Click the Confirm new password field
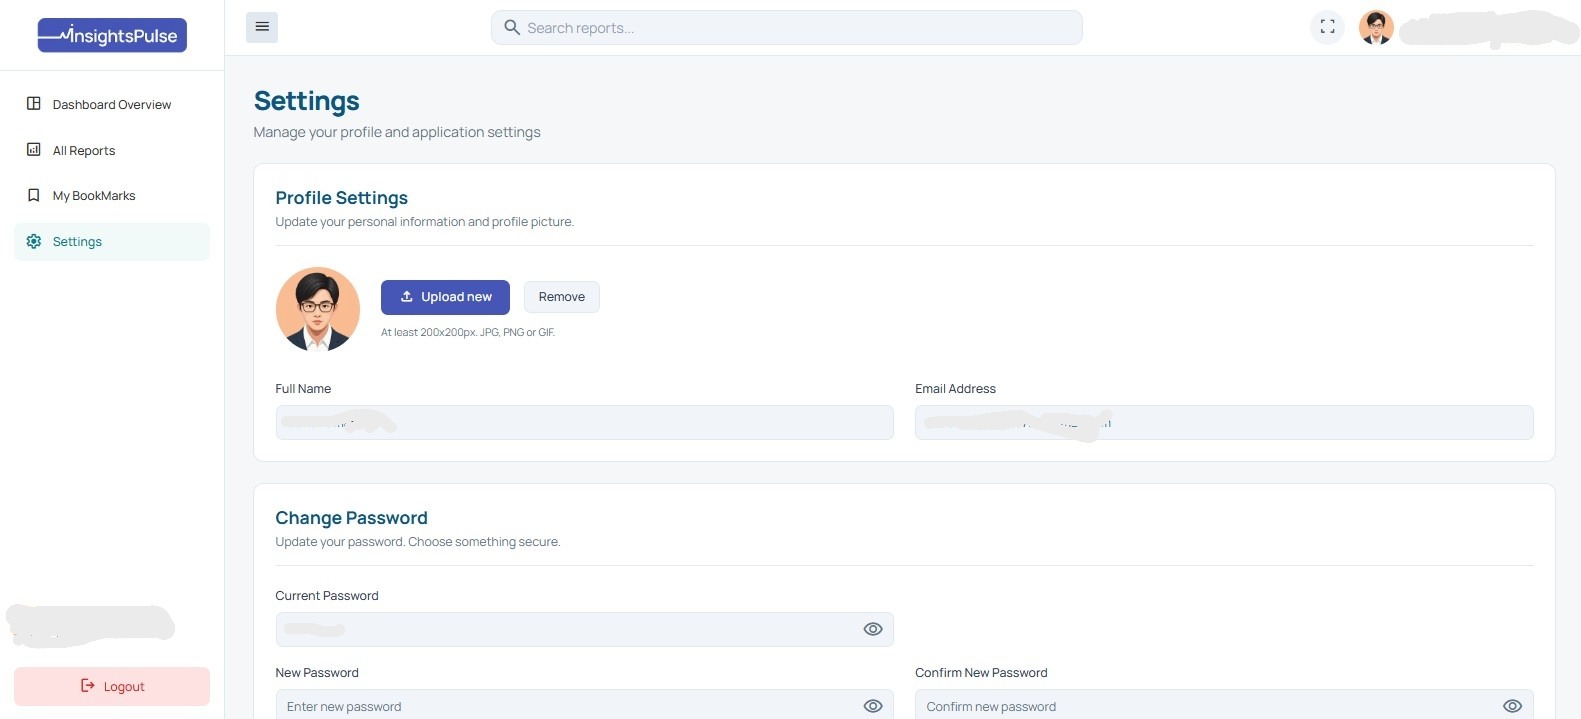This screenshot has height=719, width=1581. [x=1224, y=705]
